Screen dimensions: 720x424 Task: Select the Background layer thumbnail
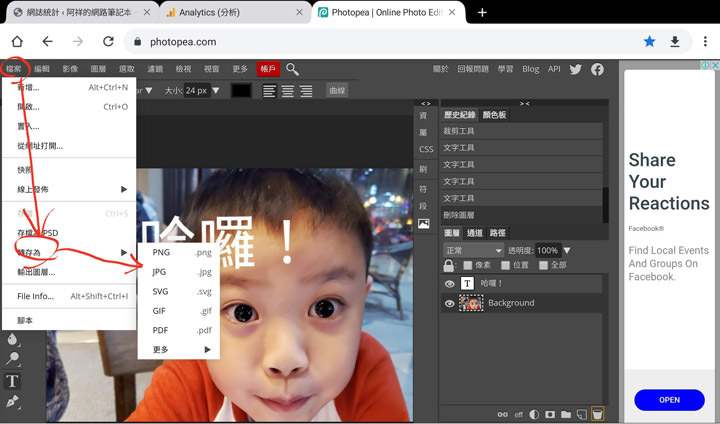point(471,303)
